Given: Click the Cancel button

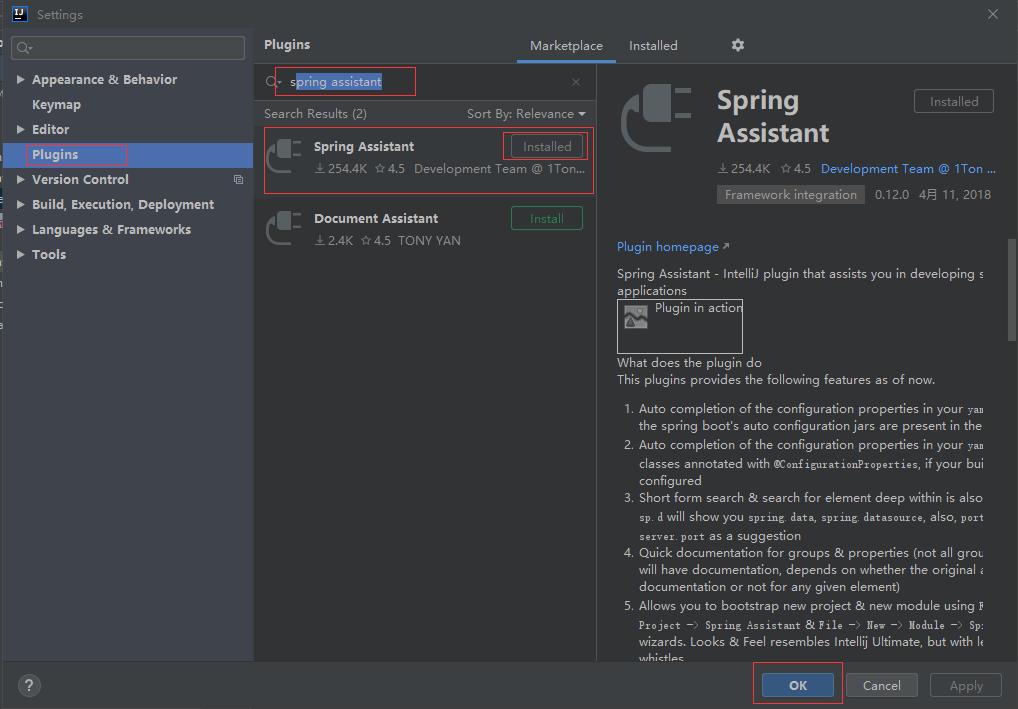Looking at the screenshot, I should point(882,685).
